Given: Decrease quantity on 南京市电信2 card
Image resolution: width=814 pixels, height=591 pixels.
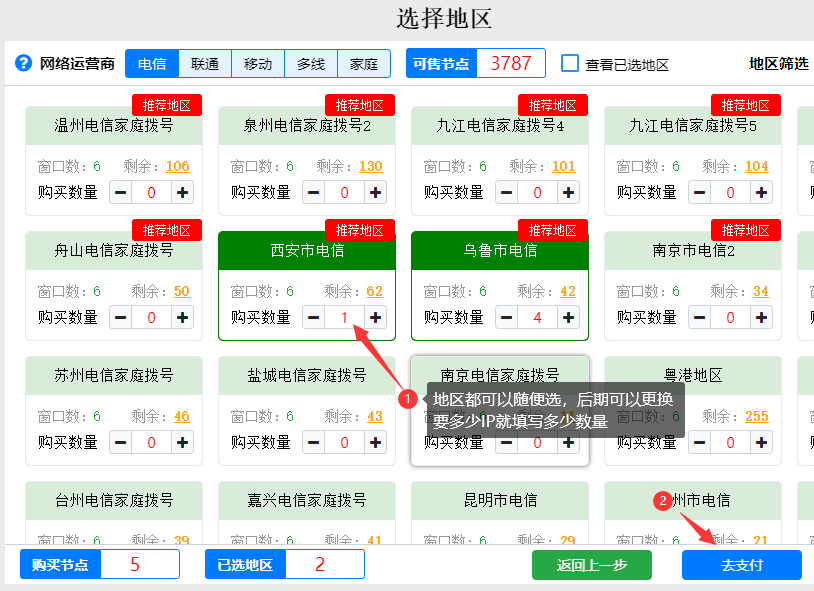Looking at the screenshot, I should coord(700,317).
